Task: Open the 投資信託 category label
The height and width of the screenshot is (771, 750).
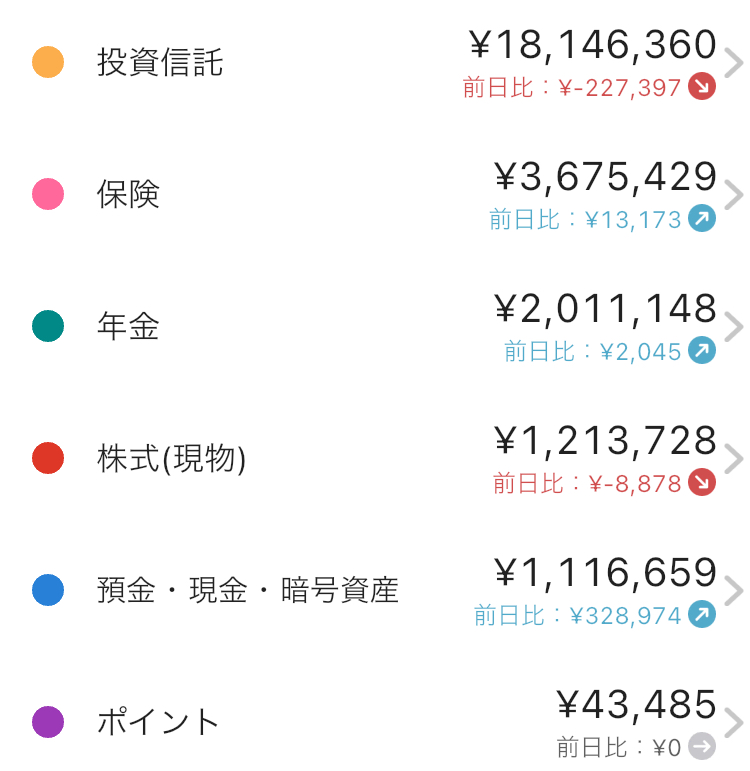Action: (160, 63)
